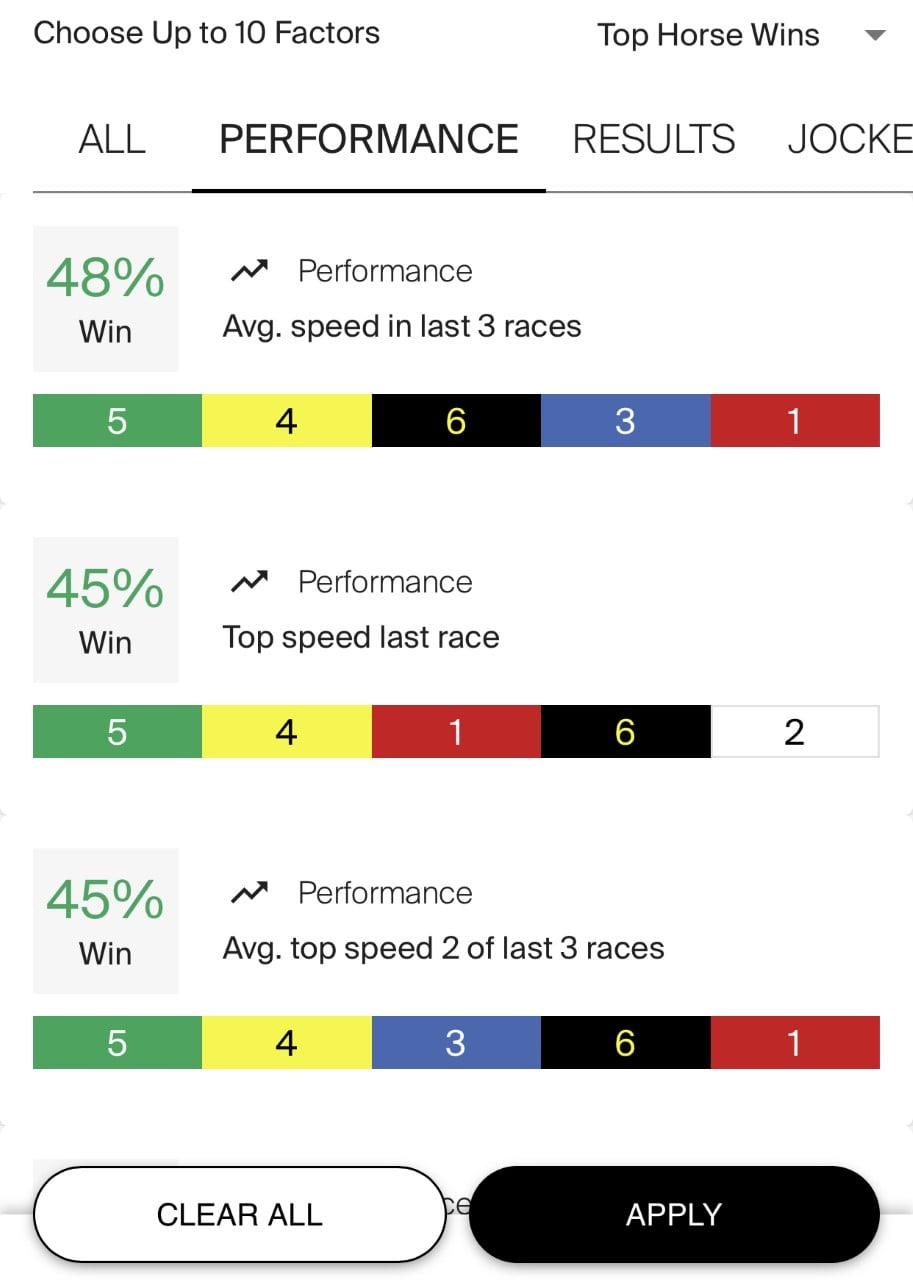
Task: Open the Top Horse Wins dropdown
Action: (x=708, y=35)
